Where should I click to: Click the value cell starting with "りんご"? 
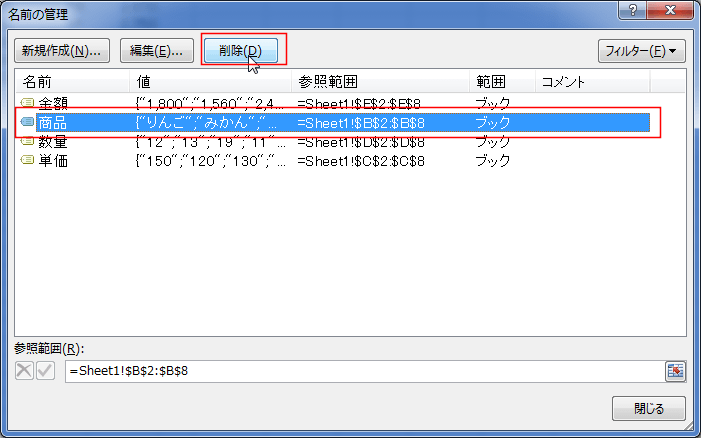pyautogui.click(x=206, y=123)
